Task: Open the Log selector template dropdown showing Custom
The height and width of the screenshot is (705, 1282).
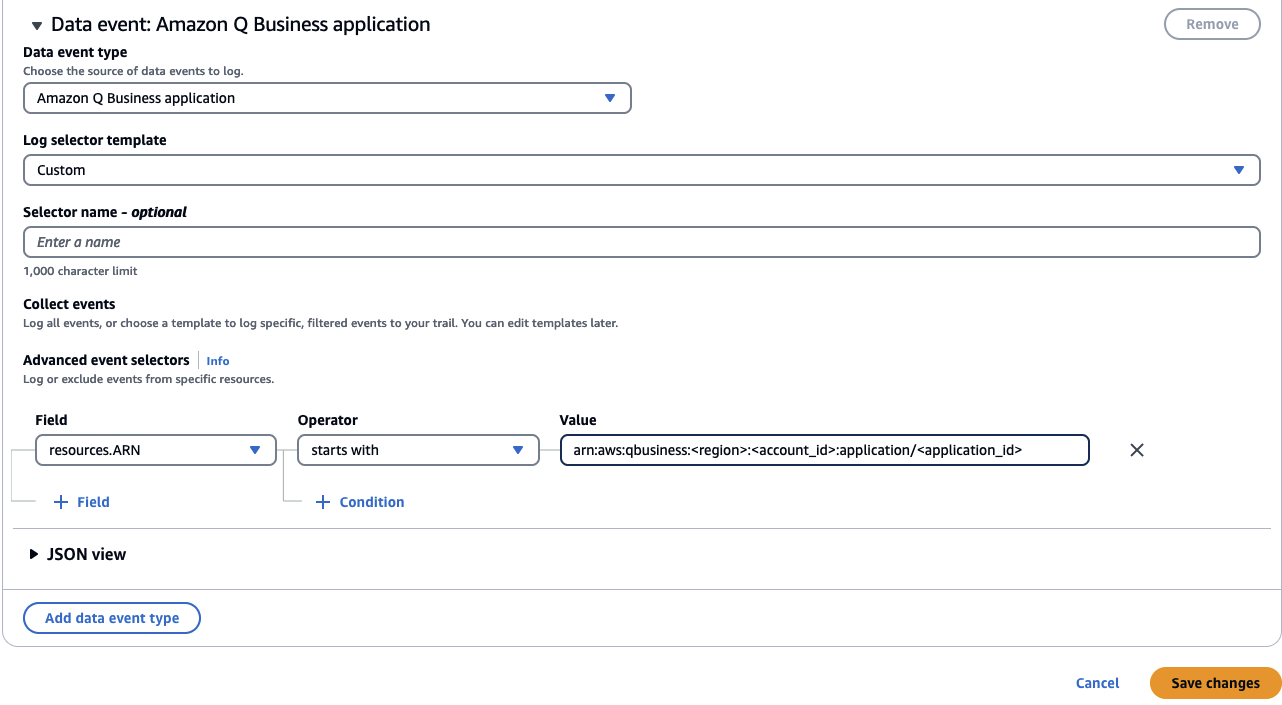Action: tap(640, 170)
